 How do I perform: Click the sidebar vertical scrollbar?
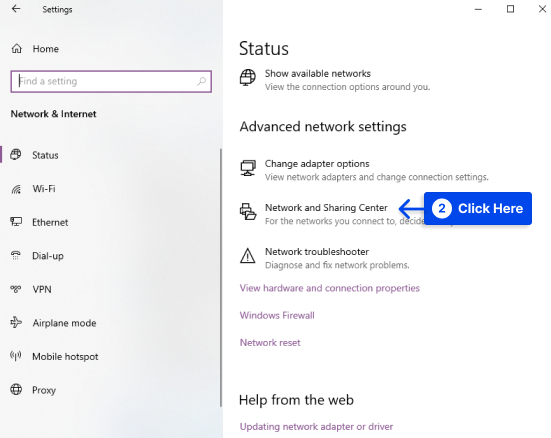tap(221, 278)
